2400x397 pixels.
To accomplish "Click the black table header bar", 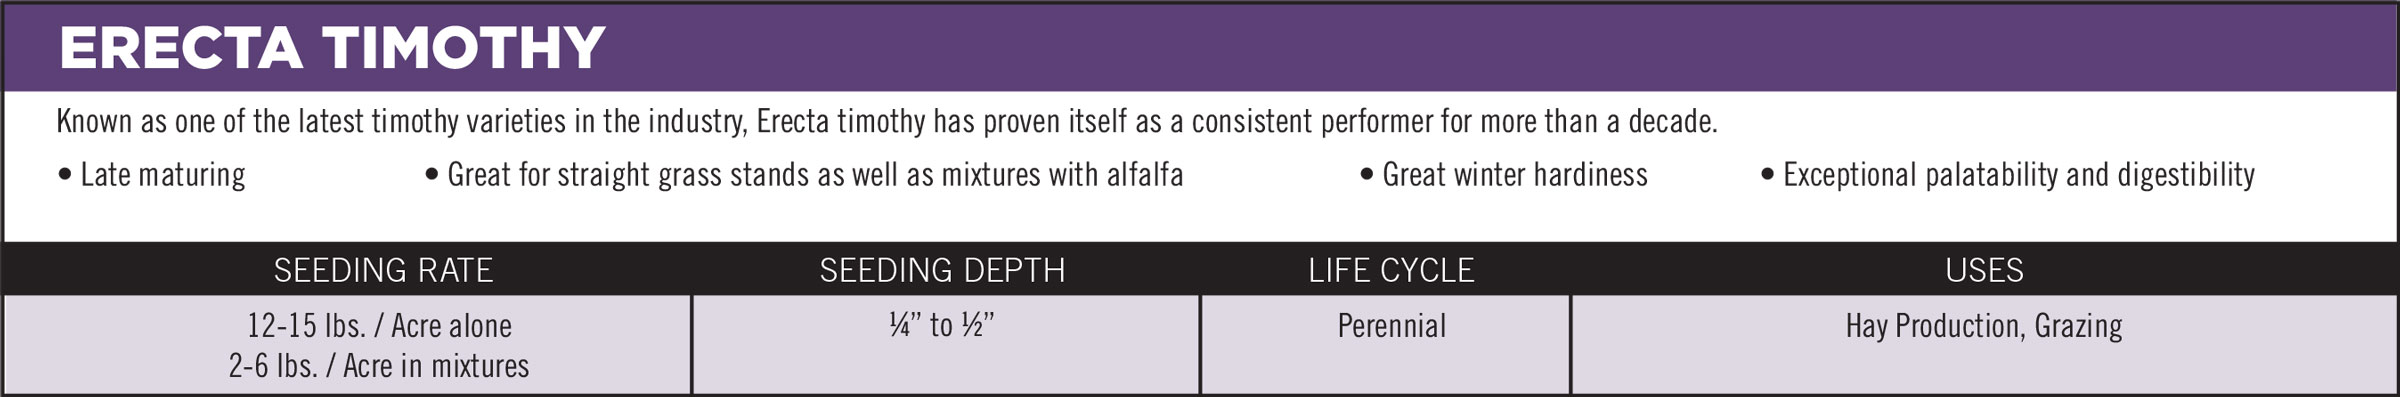I will tap(1200, 269).
